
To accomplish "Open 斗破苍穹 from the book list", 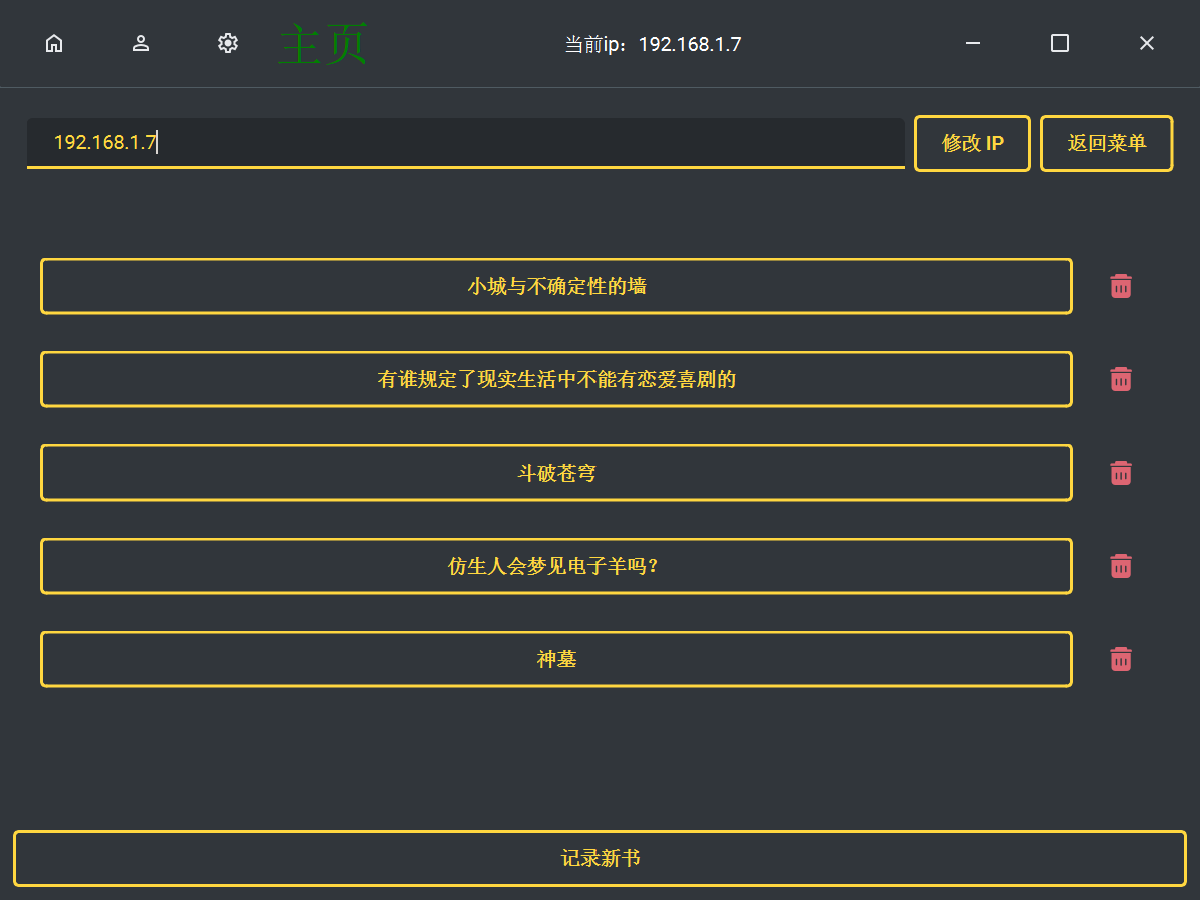I will 556,473.
